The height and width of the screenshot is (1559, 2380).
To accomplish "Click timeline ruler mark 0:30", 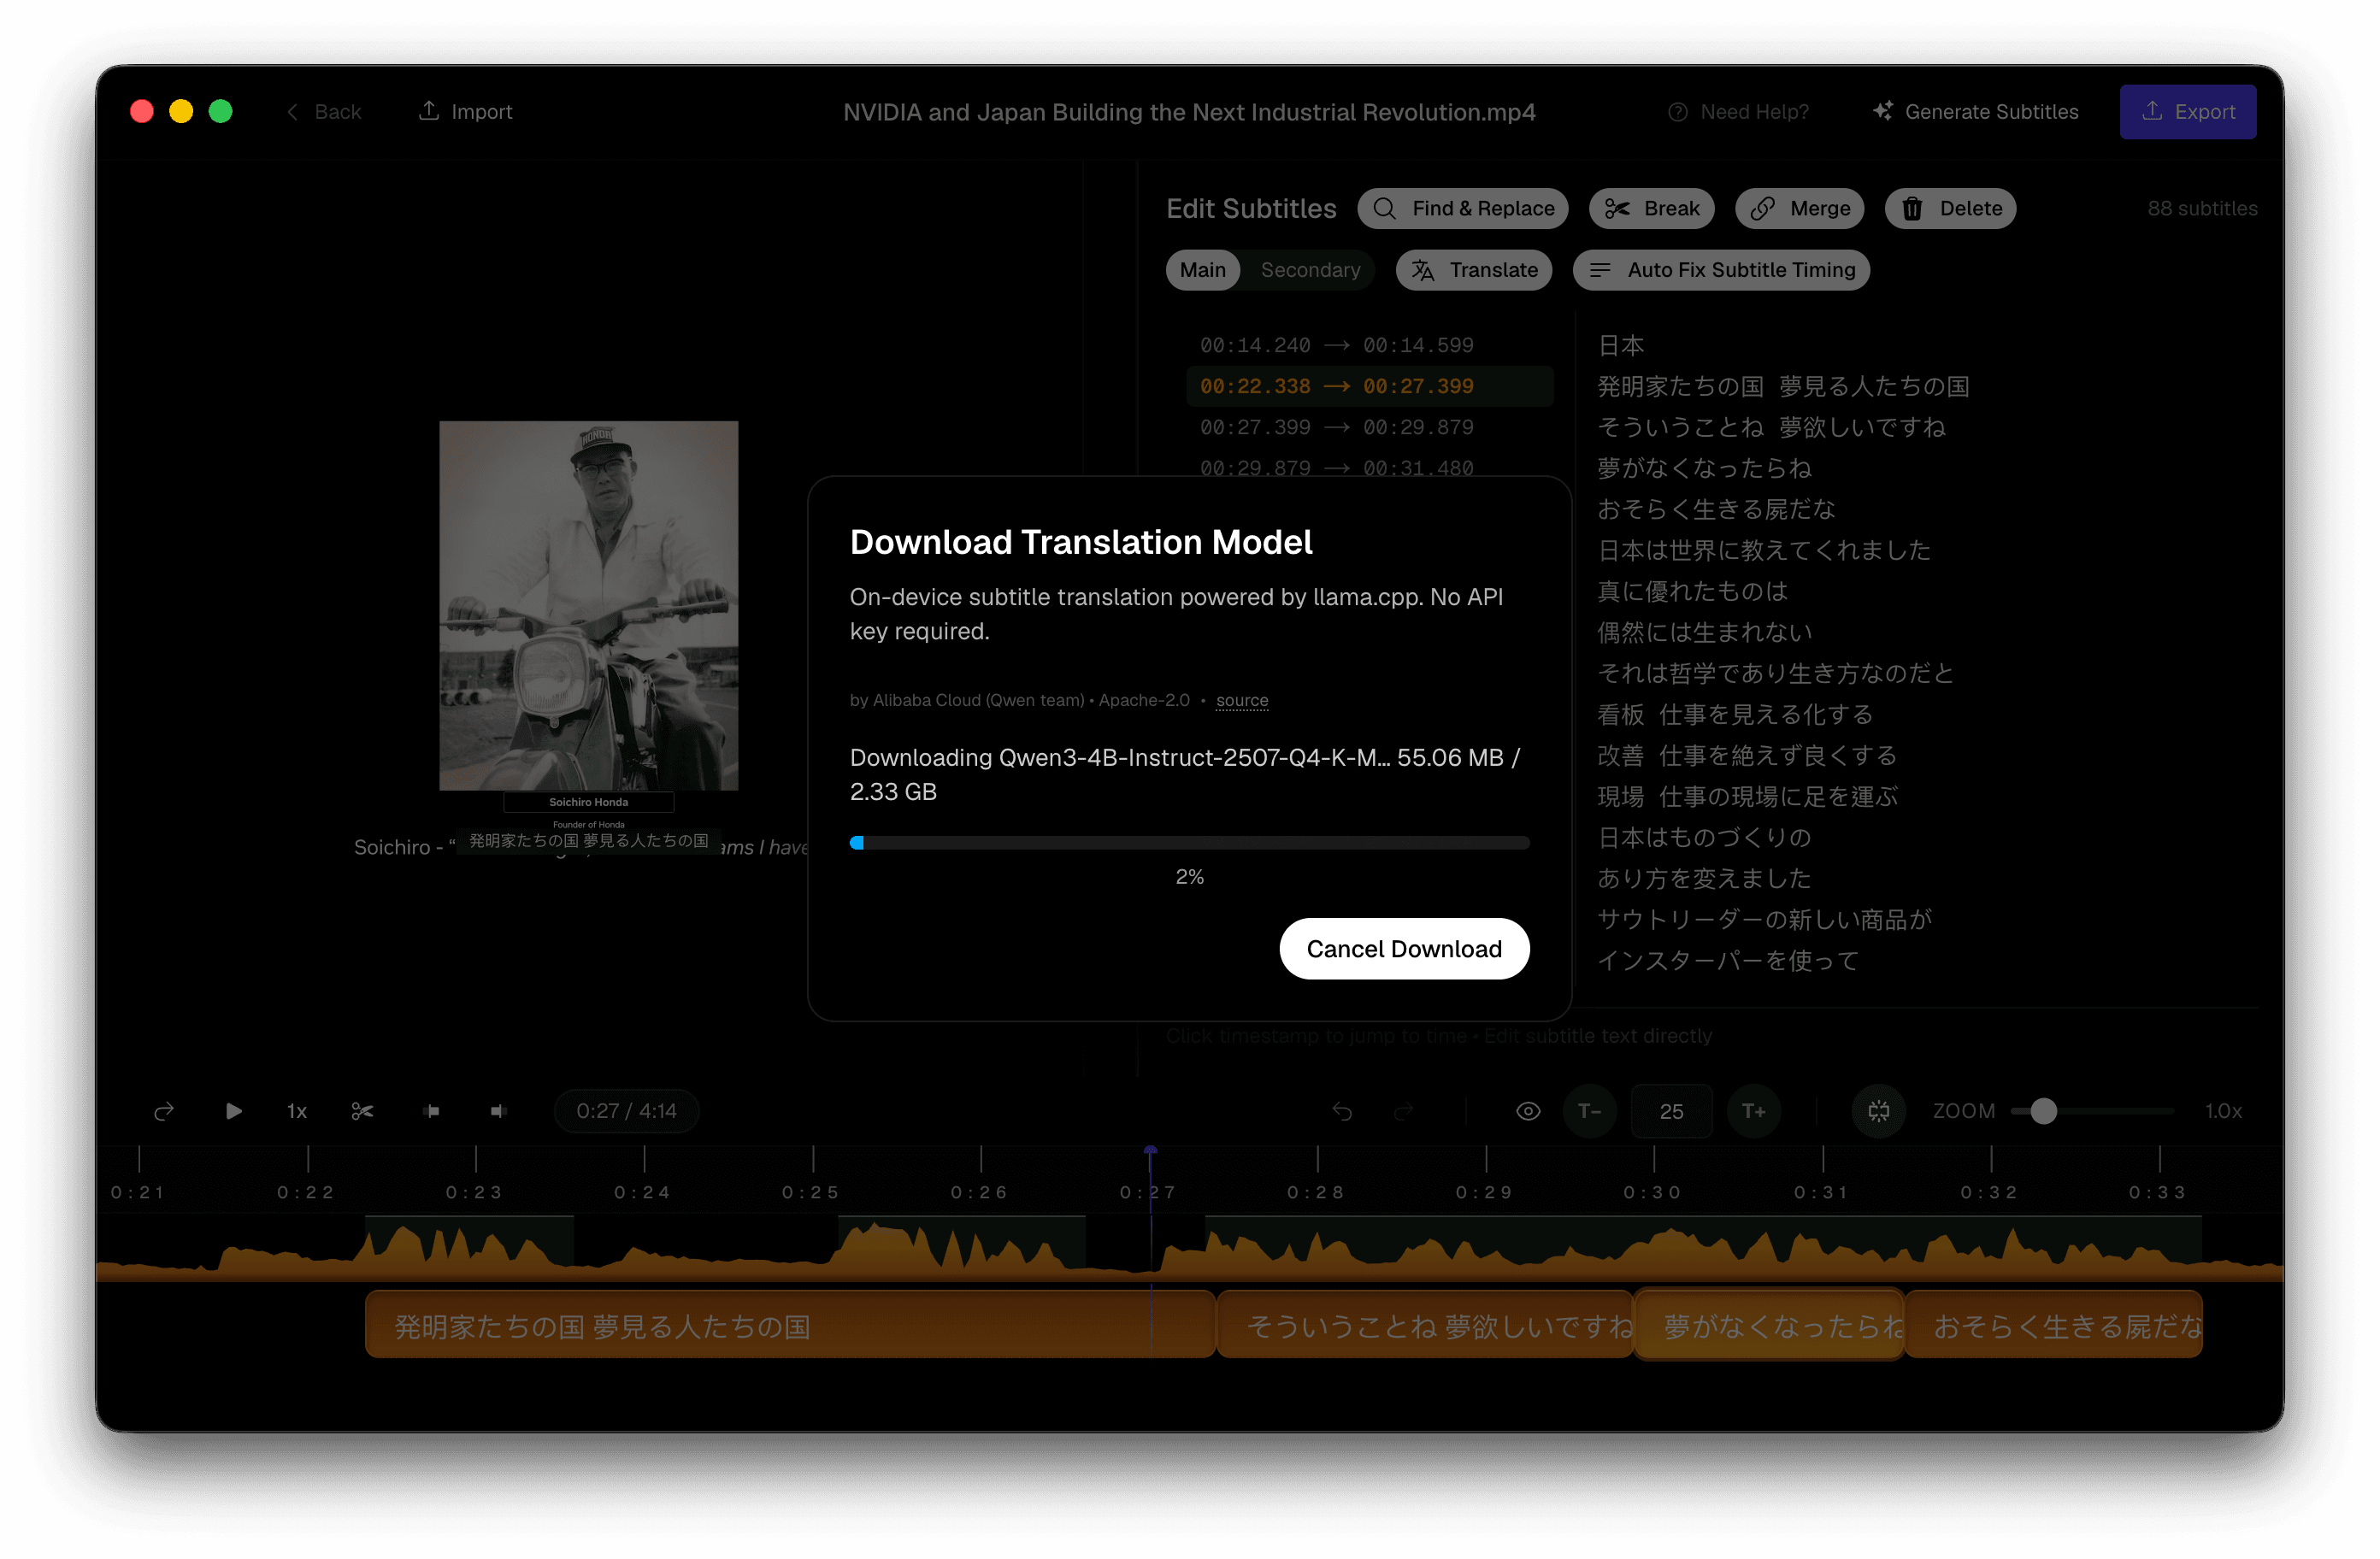I will 1652,1192.
